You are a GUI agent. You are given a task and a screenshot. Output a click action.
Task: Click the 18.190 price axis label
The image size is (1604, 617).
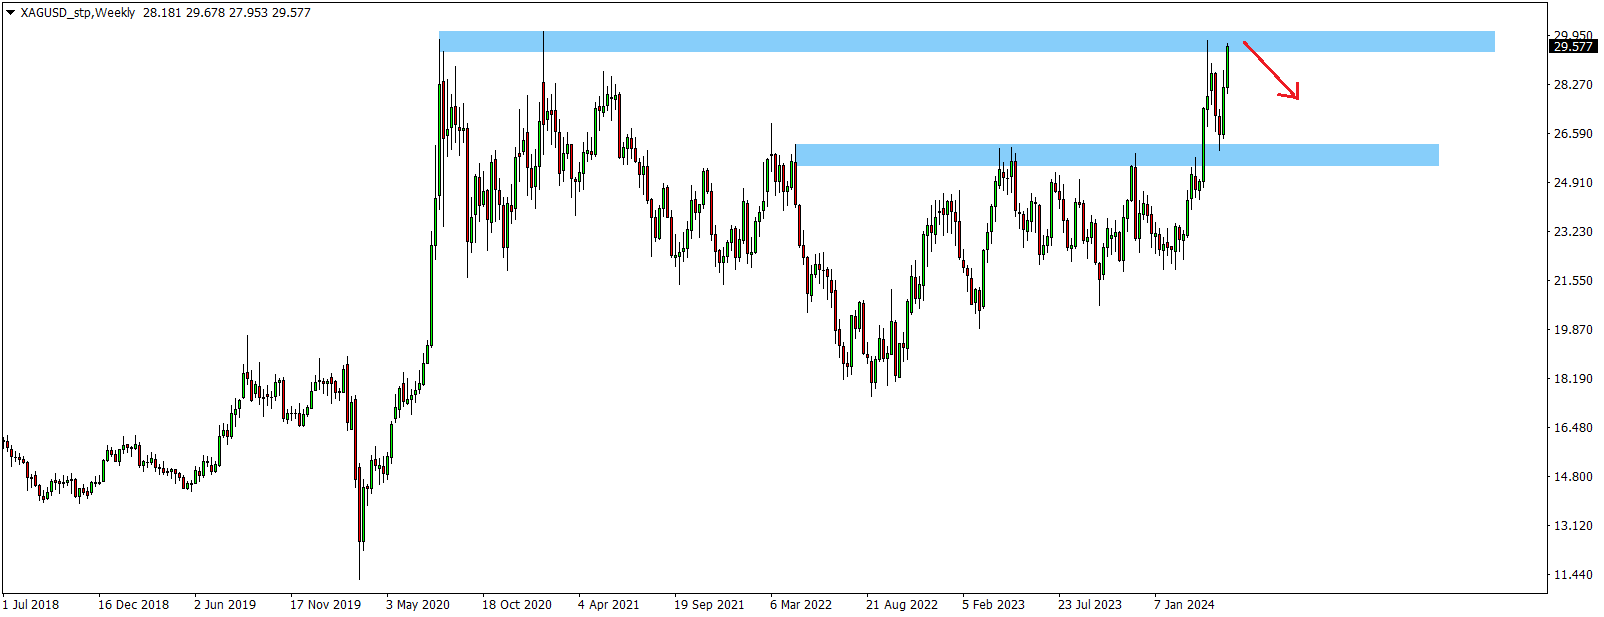point(1573,379)
